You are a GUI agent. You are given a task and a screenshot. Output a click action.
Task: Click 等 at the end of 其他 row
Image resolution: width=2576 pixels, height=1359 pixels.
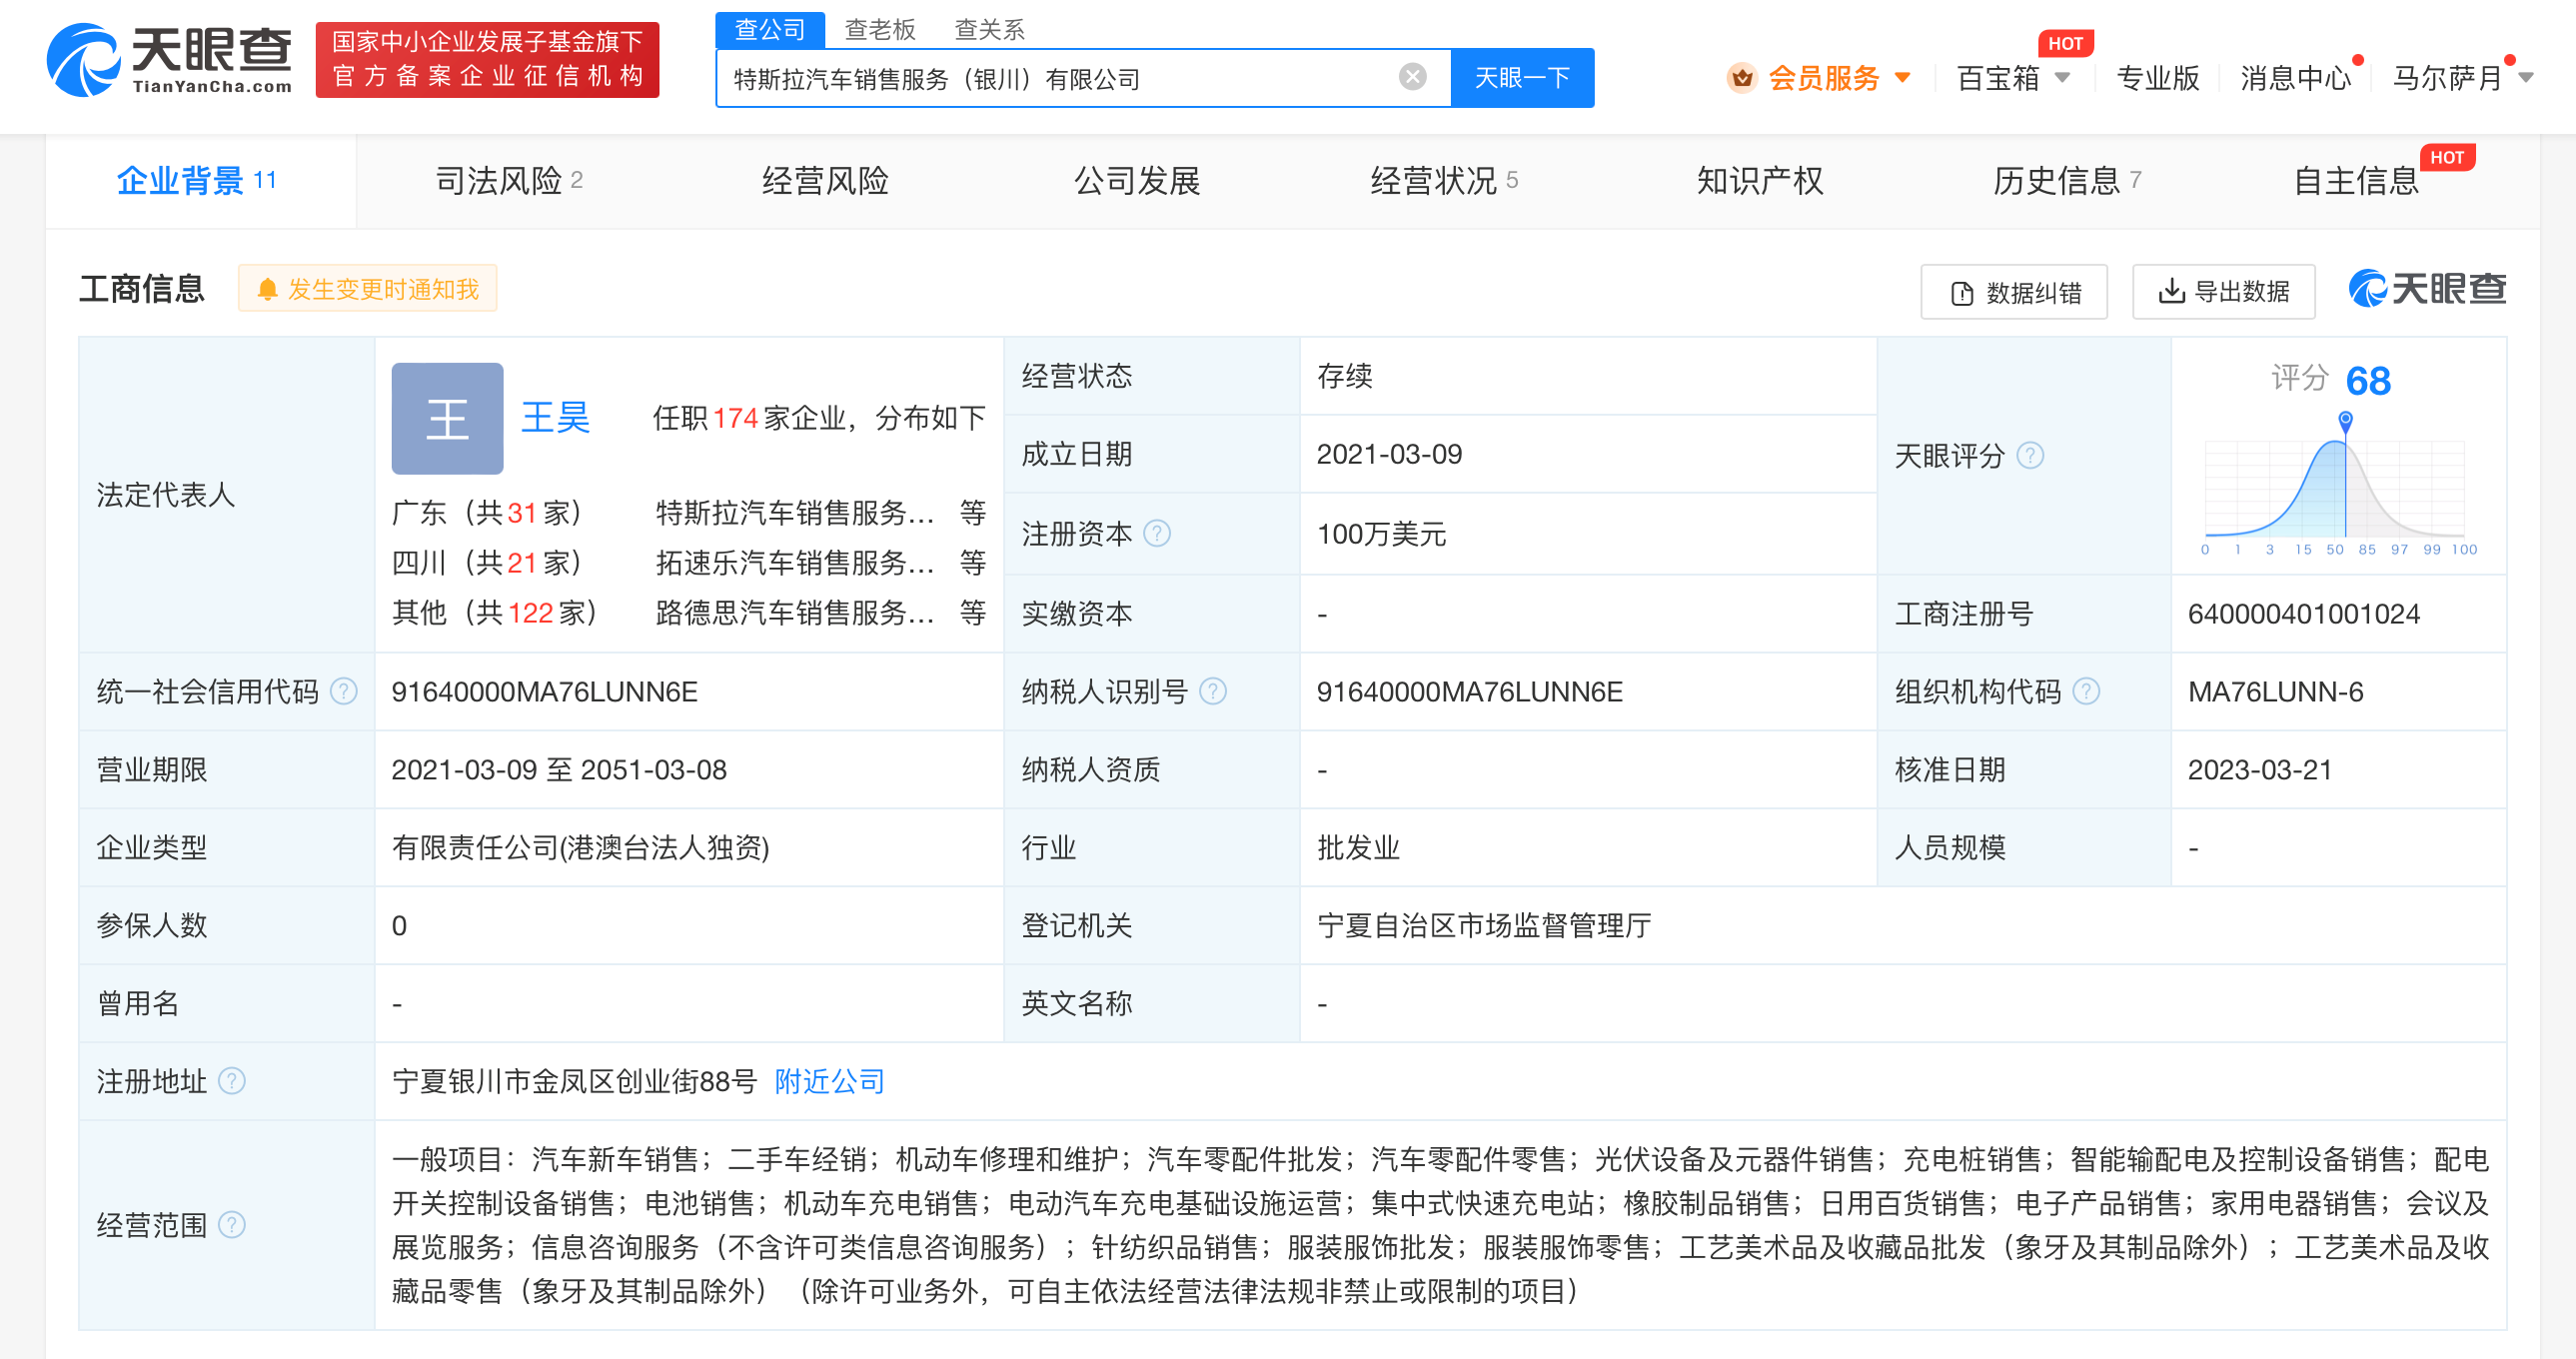point(972,614)
